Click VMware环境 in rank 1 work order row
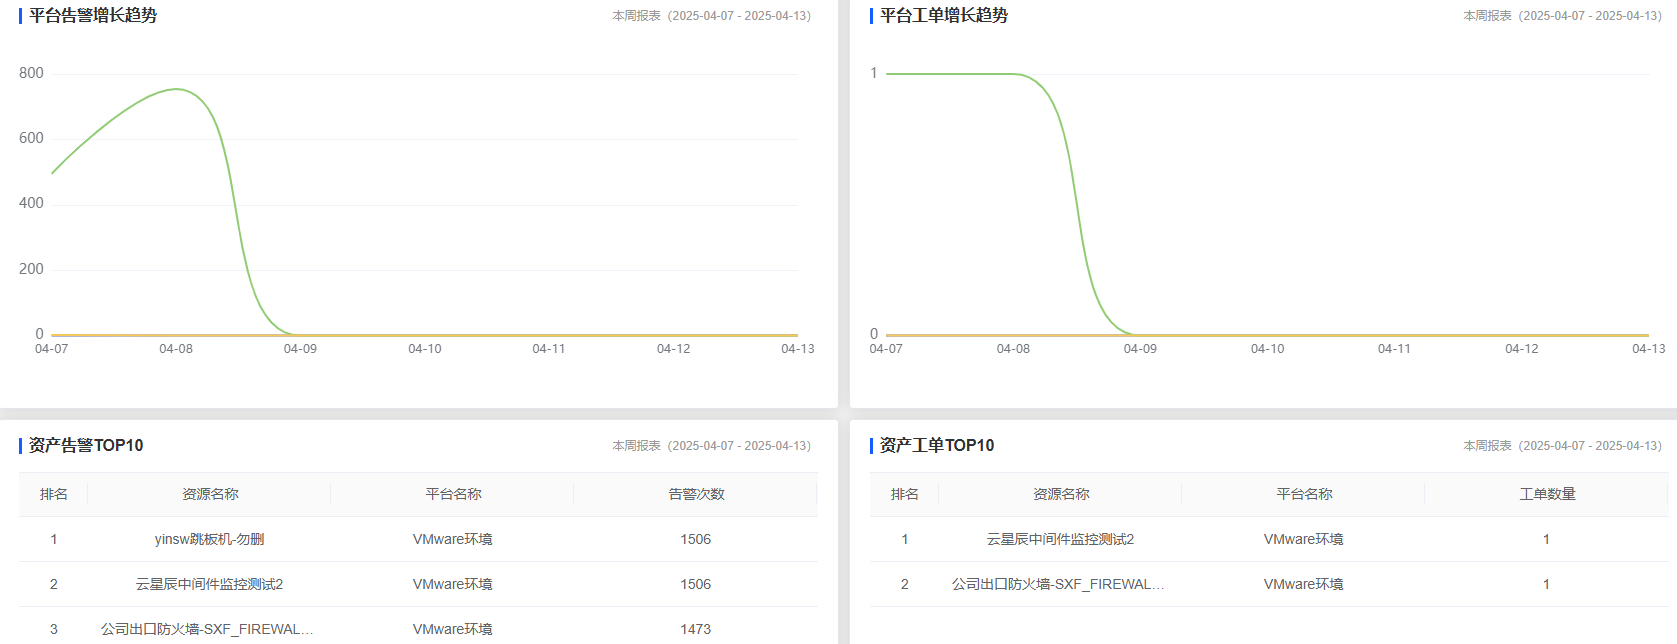Screen dimensions: 1677x644 (x=1304, y=539)
